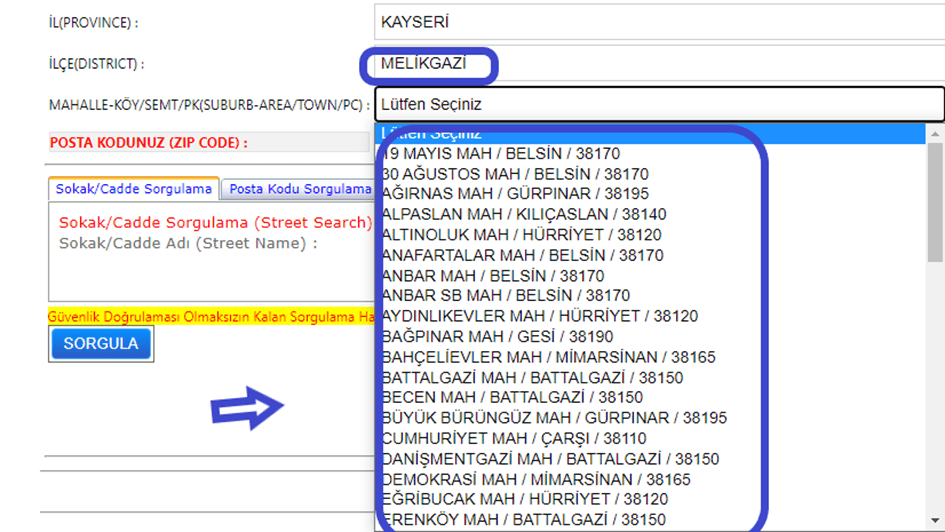Click the dropdown list scrollbar thumb

pyautogui.click(x=935, y=200)
